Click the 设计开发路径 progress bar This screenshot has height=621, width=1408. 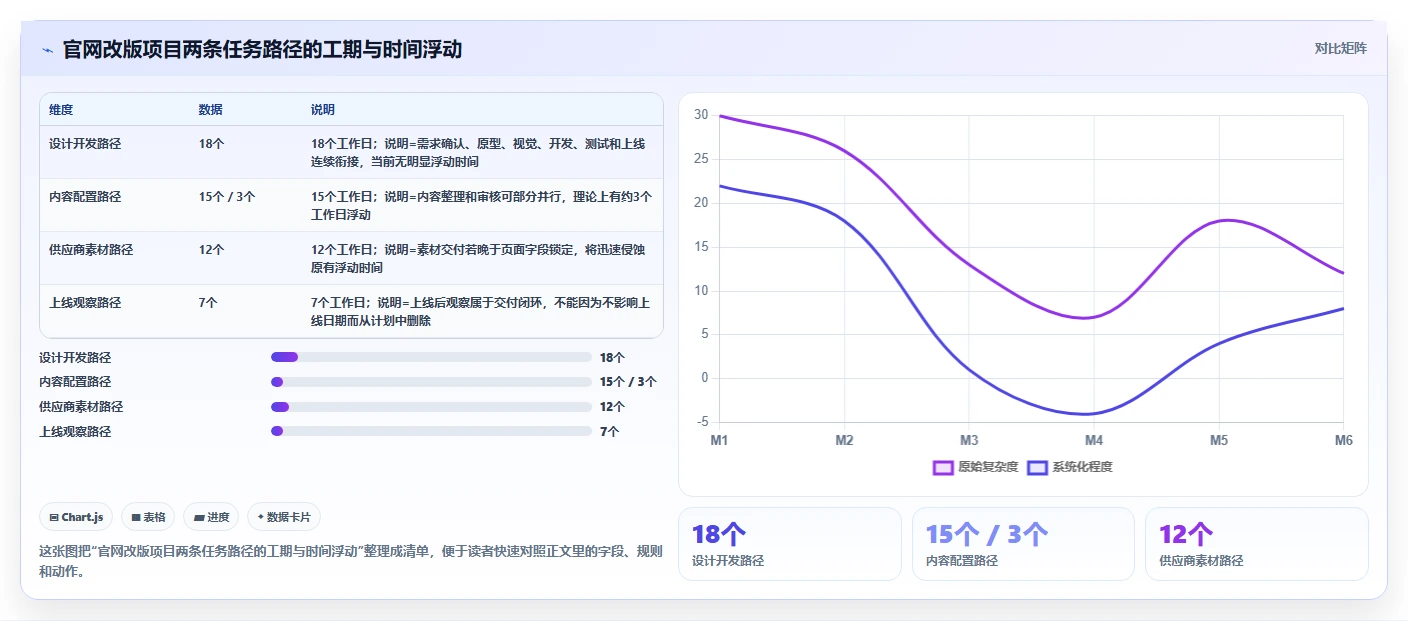pyautogui.click(x=431, y=357)
